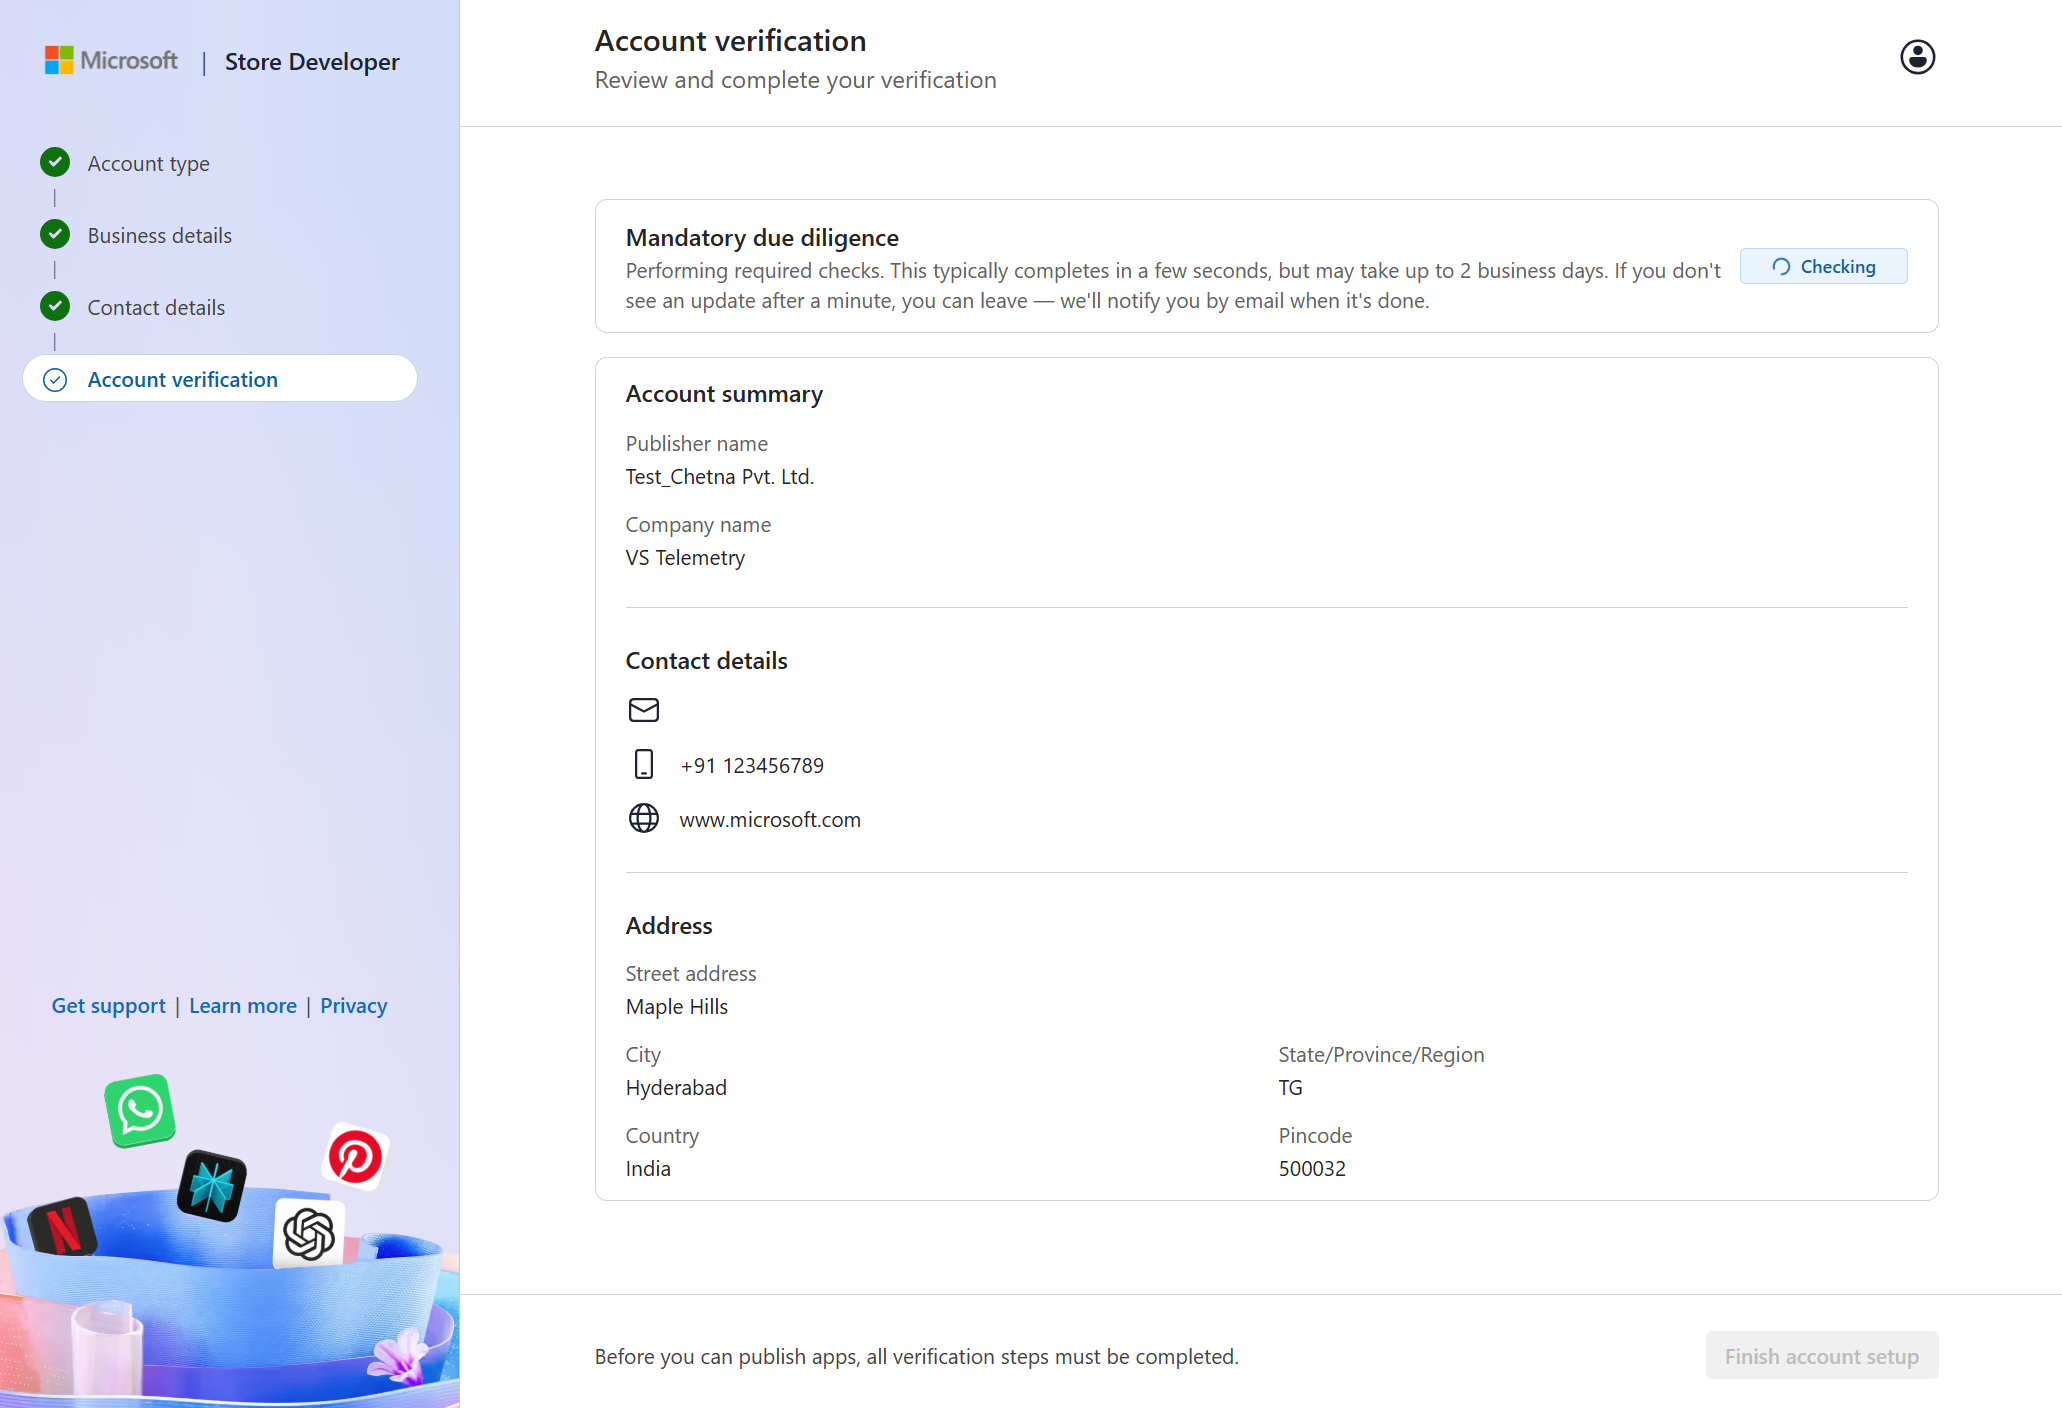Open the Learn more link
This screenshot has height=1408, width=2062.
pyautogui.click(x=243, y=1006)
